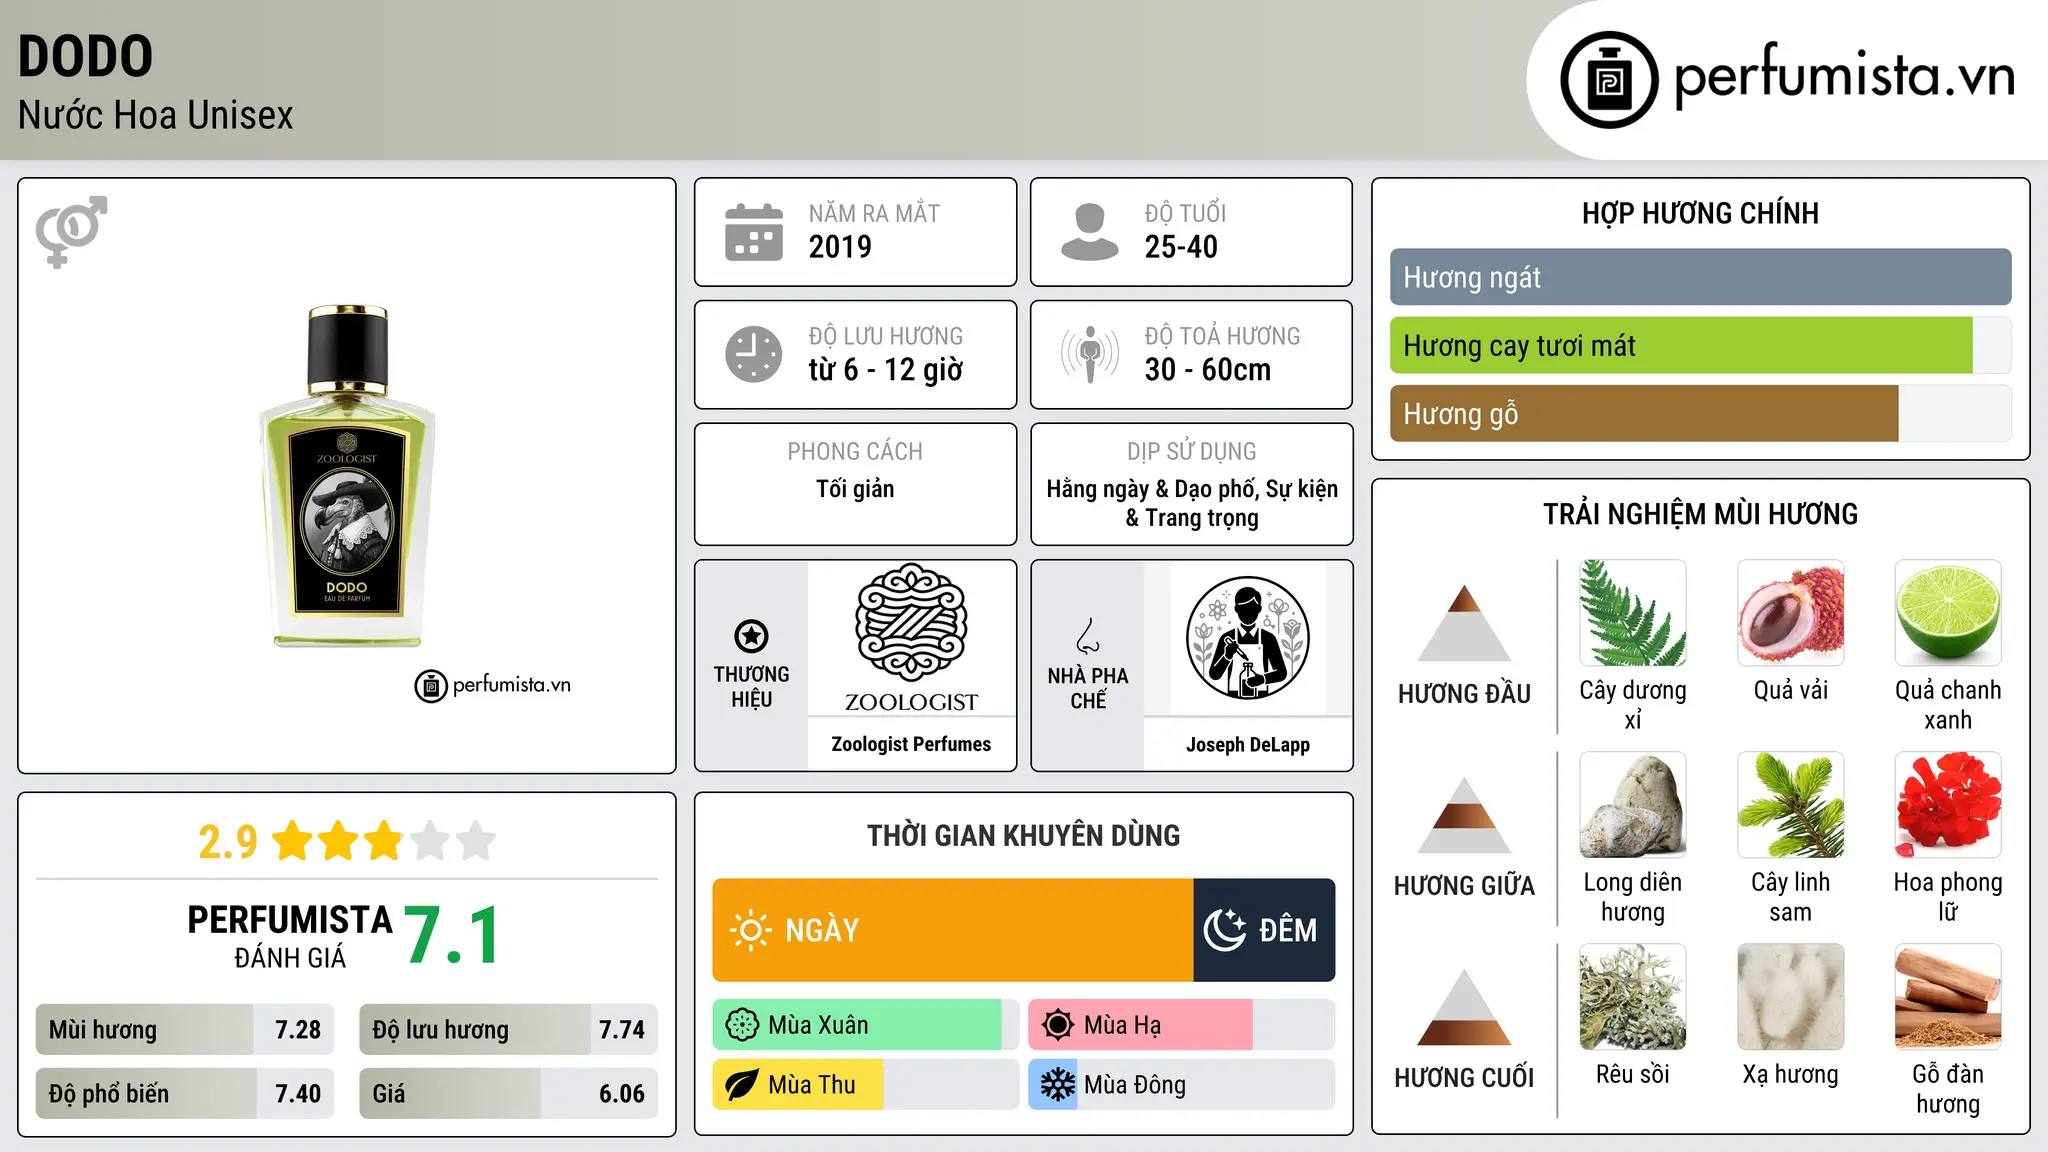This screenshot has height=1152, width=2048.
Task: Click the Độ phổ biến 7.40 score bar
Action: click(185, 1093)
